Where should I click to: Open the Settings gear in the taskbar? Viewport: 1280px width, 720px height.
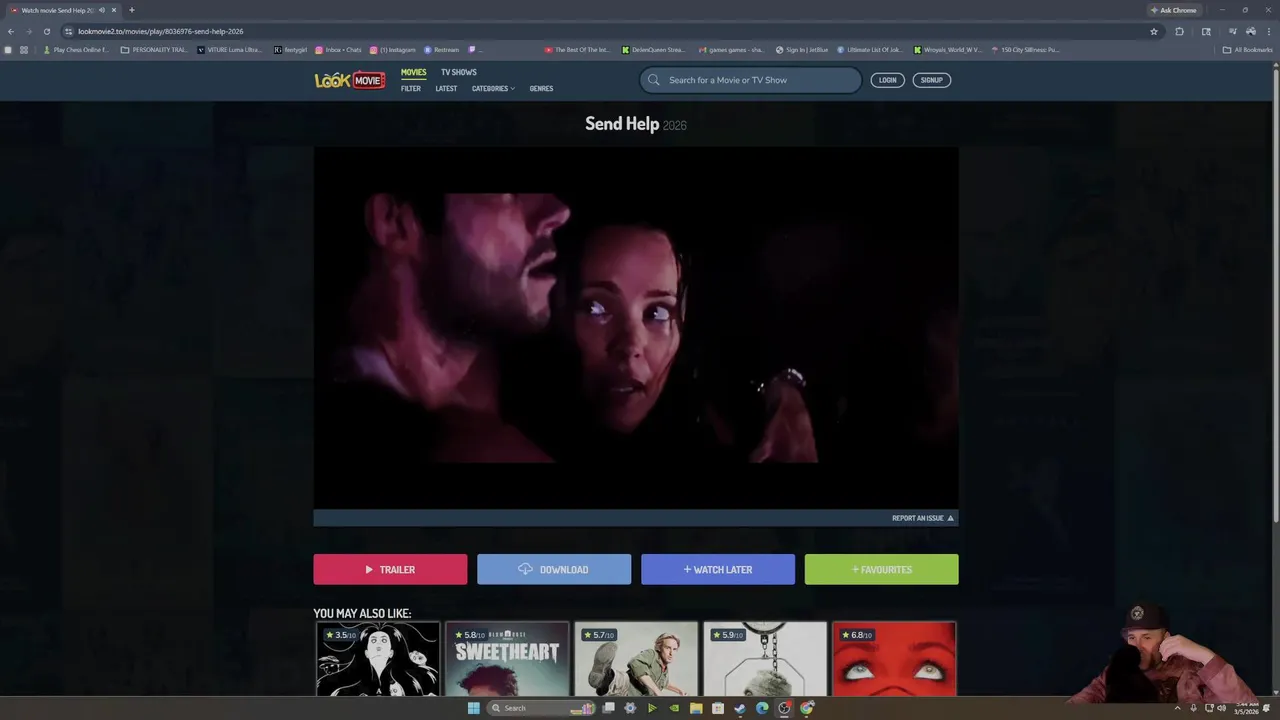pos(630,708)
